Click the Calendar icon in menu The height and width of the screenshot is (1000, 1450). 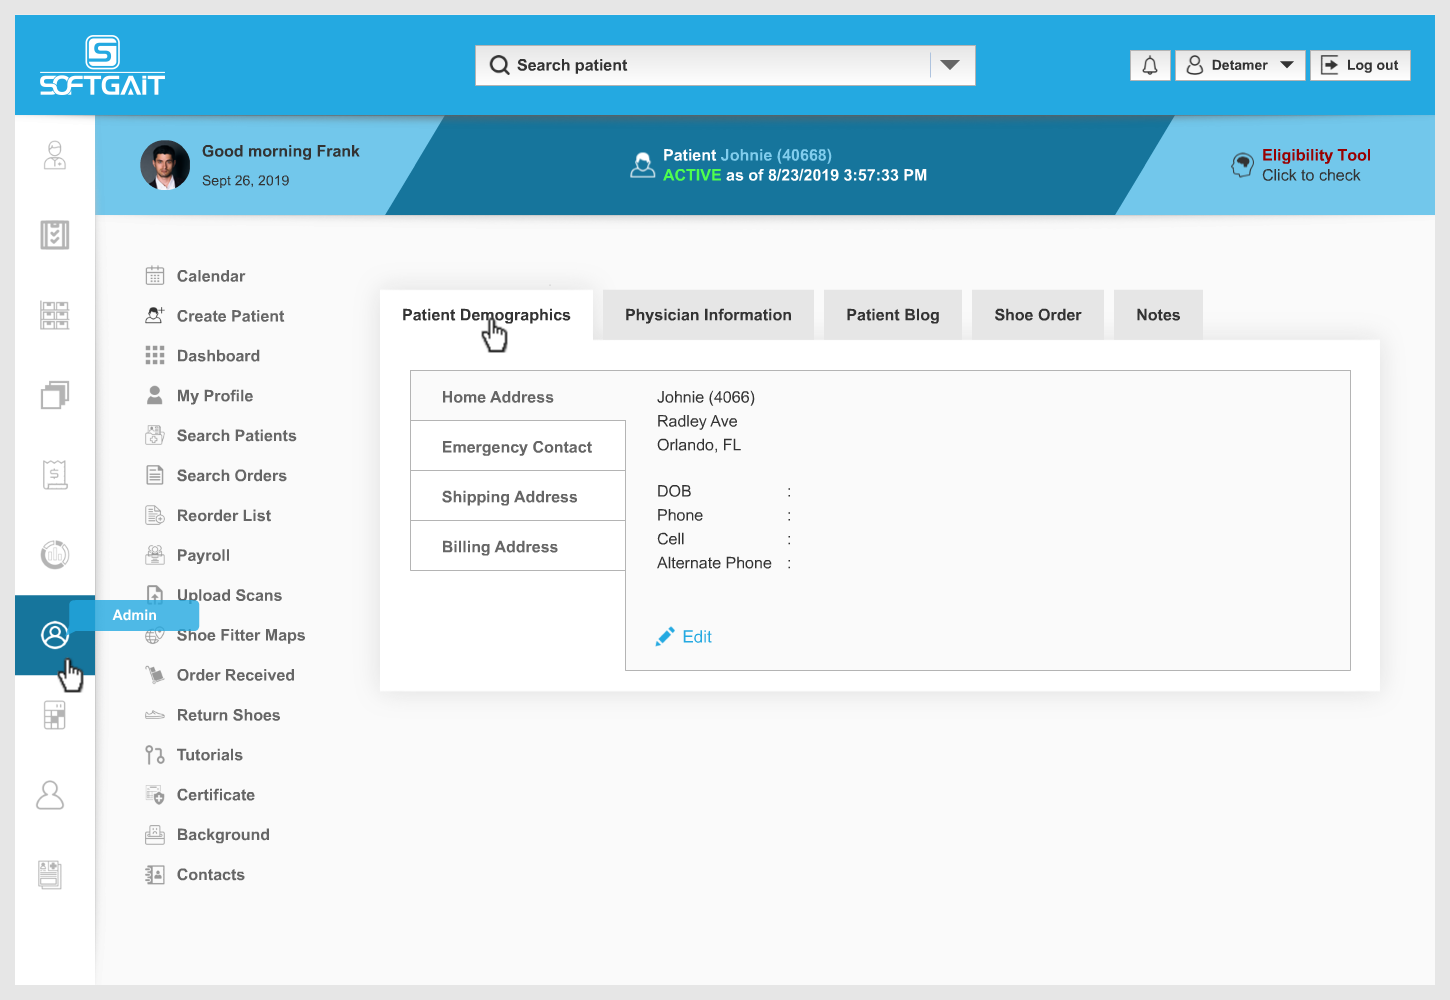pyautogui.click(x=155, y=276)
